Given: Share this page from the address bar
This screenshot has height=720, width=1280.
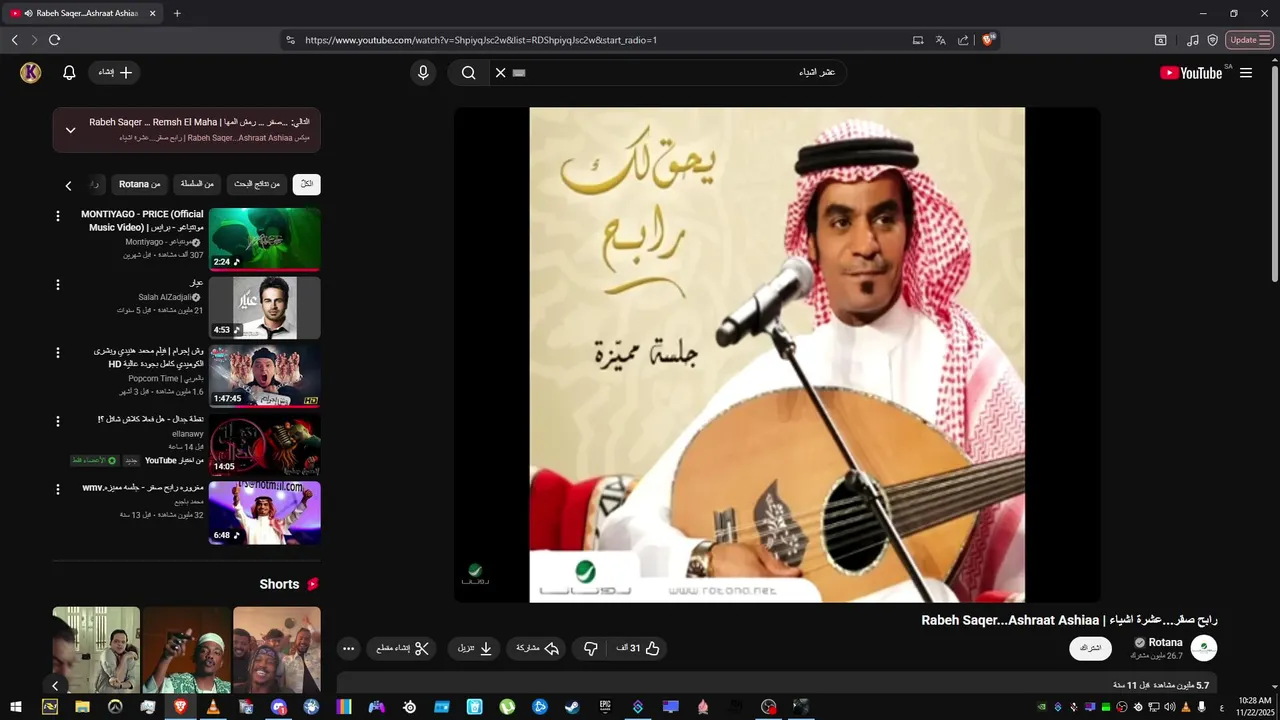Looking at the screenshot, I should 963,40.
